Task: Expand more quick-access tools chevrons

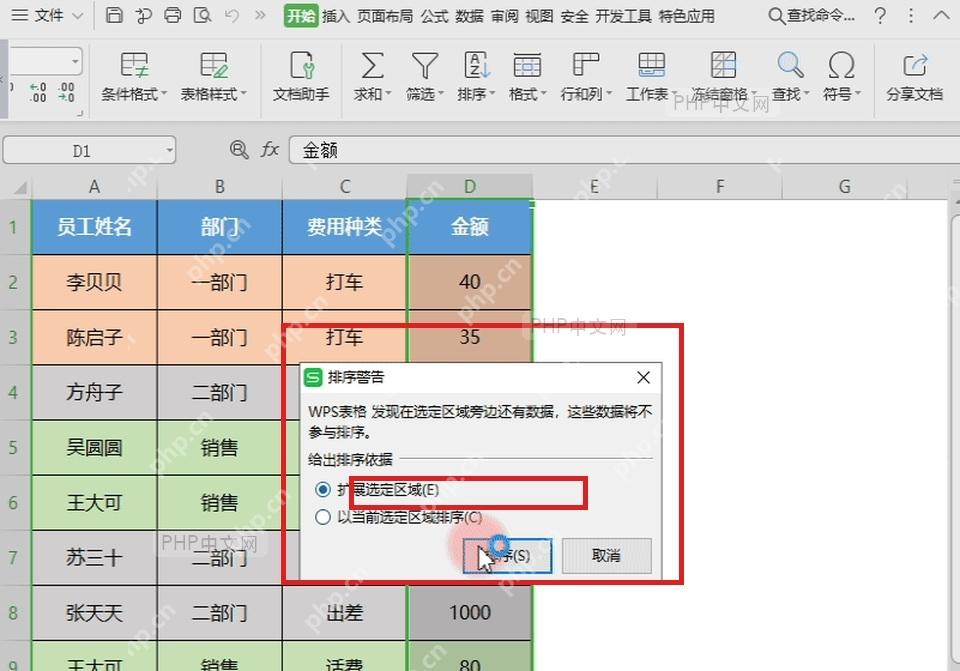Action: (x=260, y=15)
